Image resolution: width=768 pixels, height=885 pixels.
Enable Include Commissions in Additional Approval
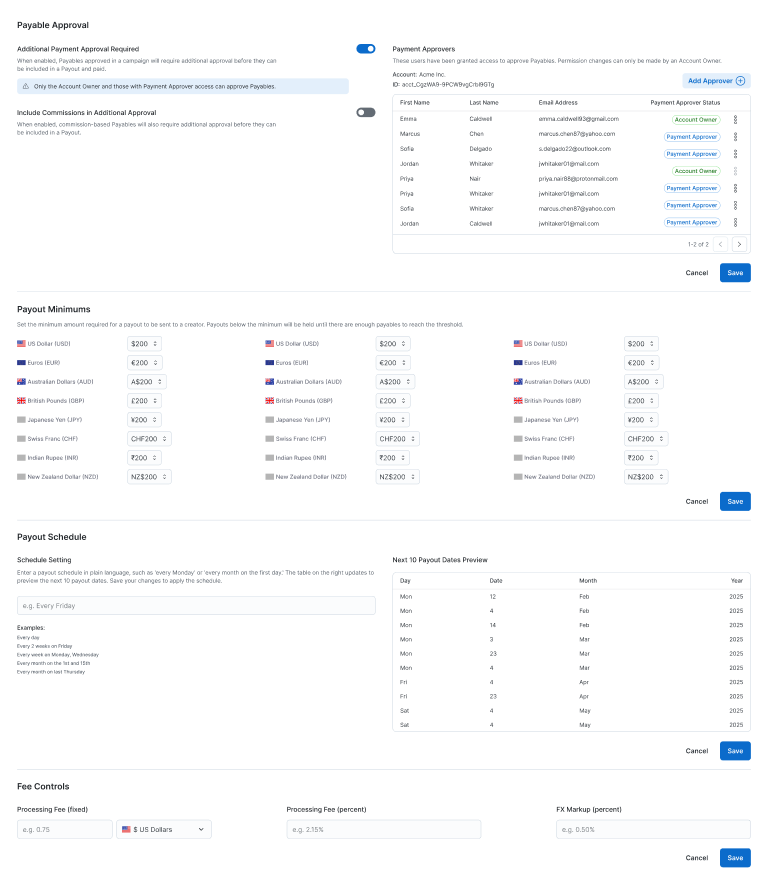click(x=365, y=112)
